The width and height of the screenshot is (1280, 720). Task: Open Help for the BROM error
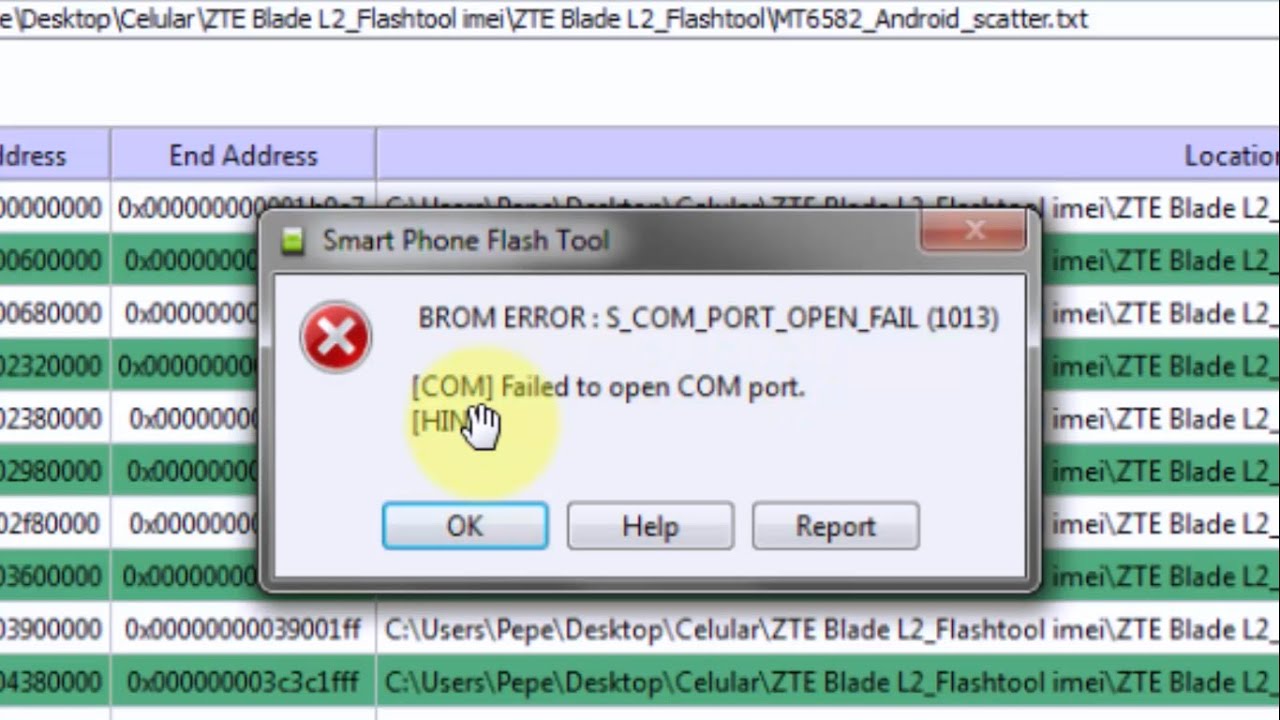tap(650, 526)
